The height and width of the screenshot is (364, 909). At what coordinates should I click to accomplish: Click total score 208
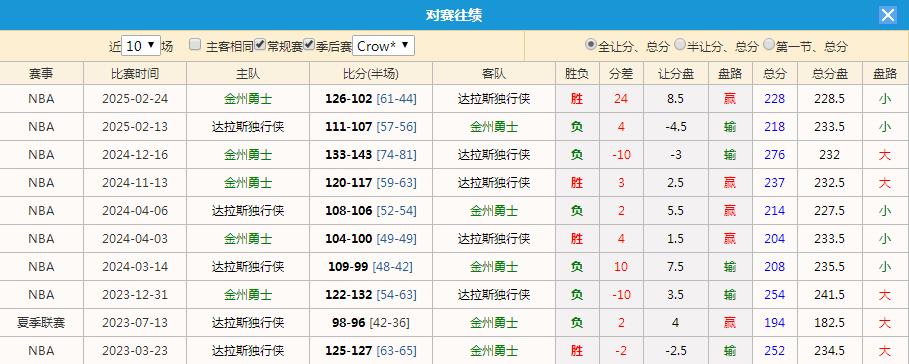(x=775, y=267)
